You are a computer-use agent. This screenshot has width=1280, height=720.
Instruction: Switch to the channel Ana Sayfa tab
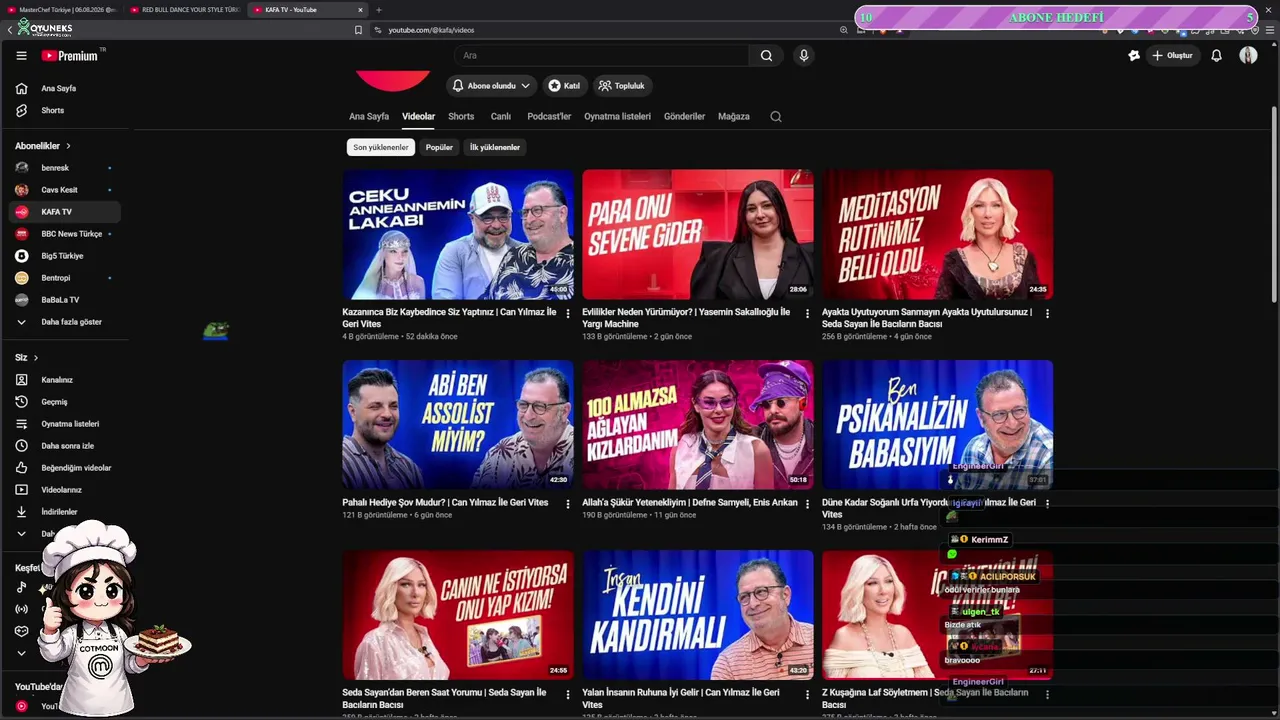[x=369, y=117]
